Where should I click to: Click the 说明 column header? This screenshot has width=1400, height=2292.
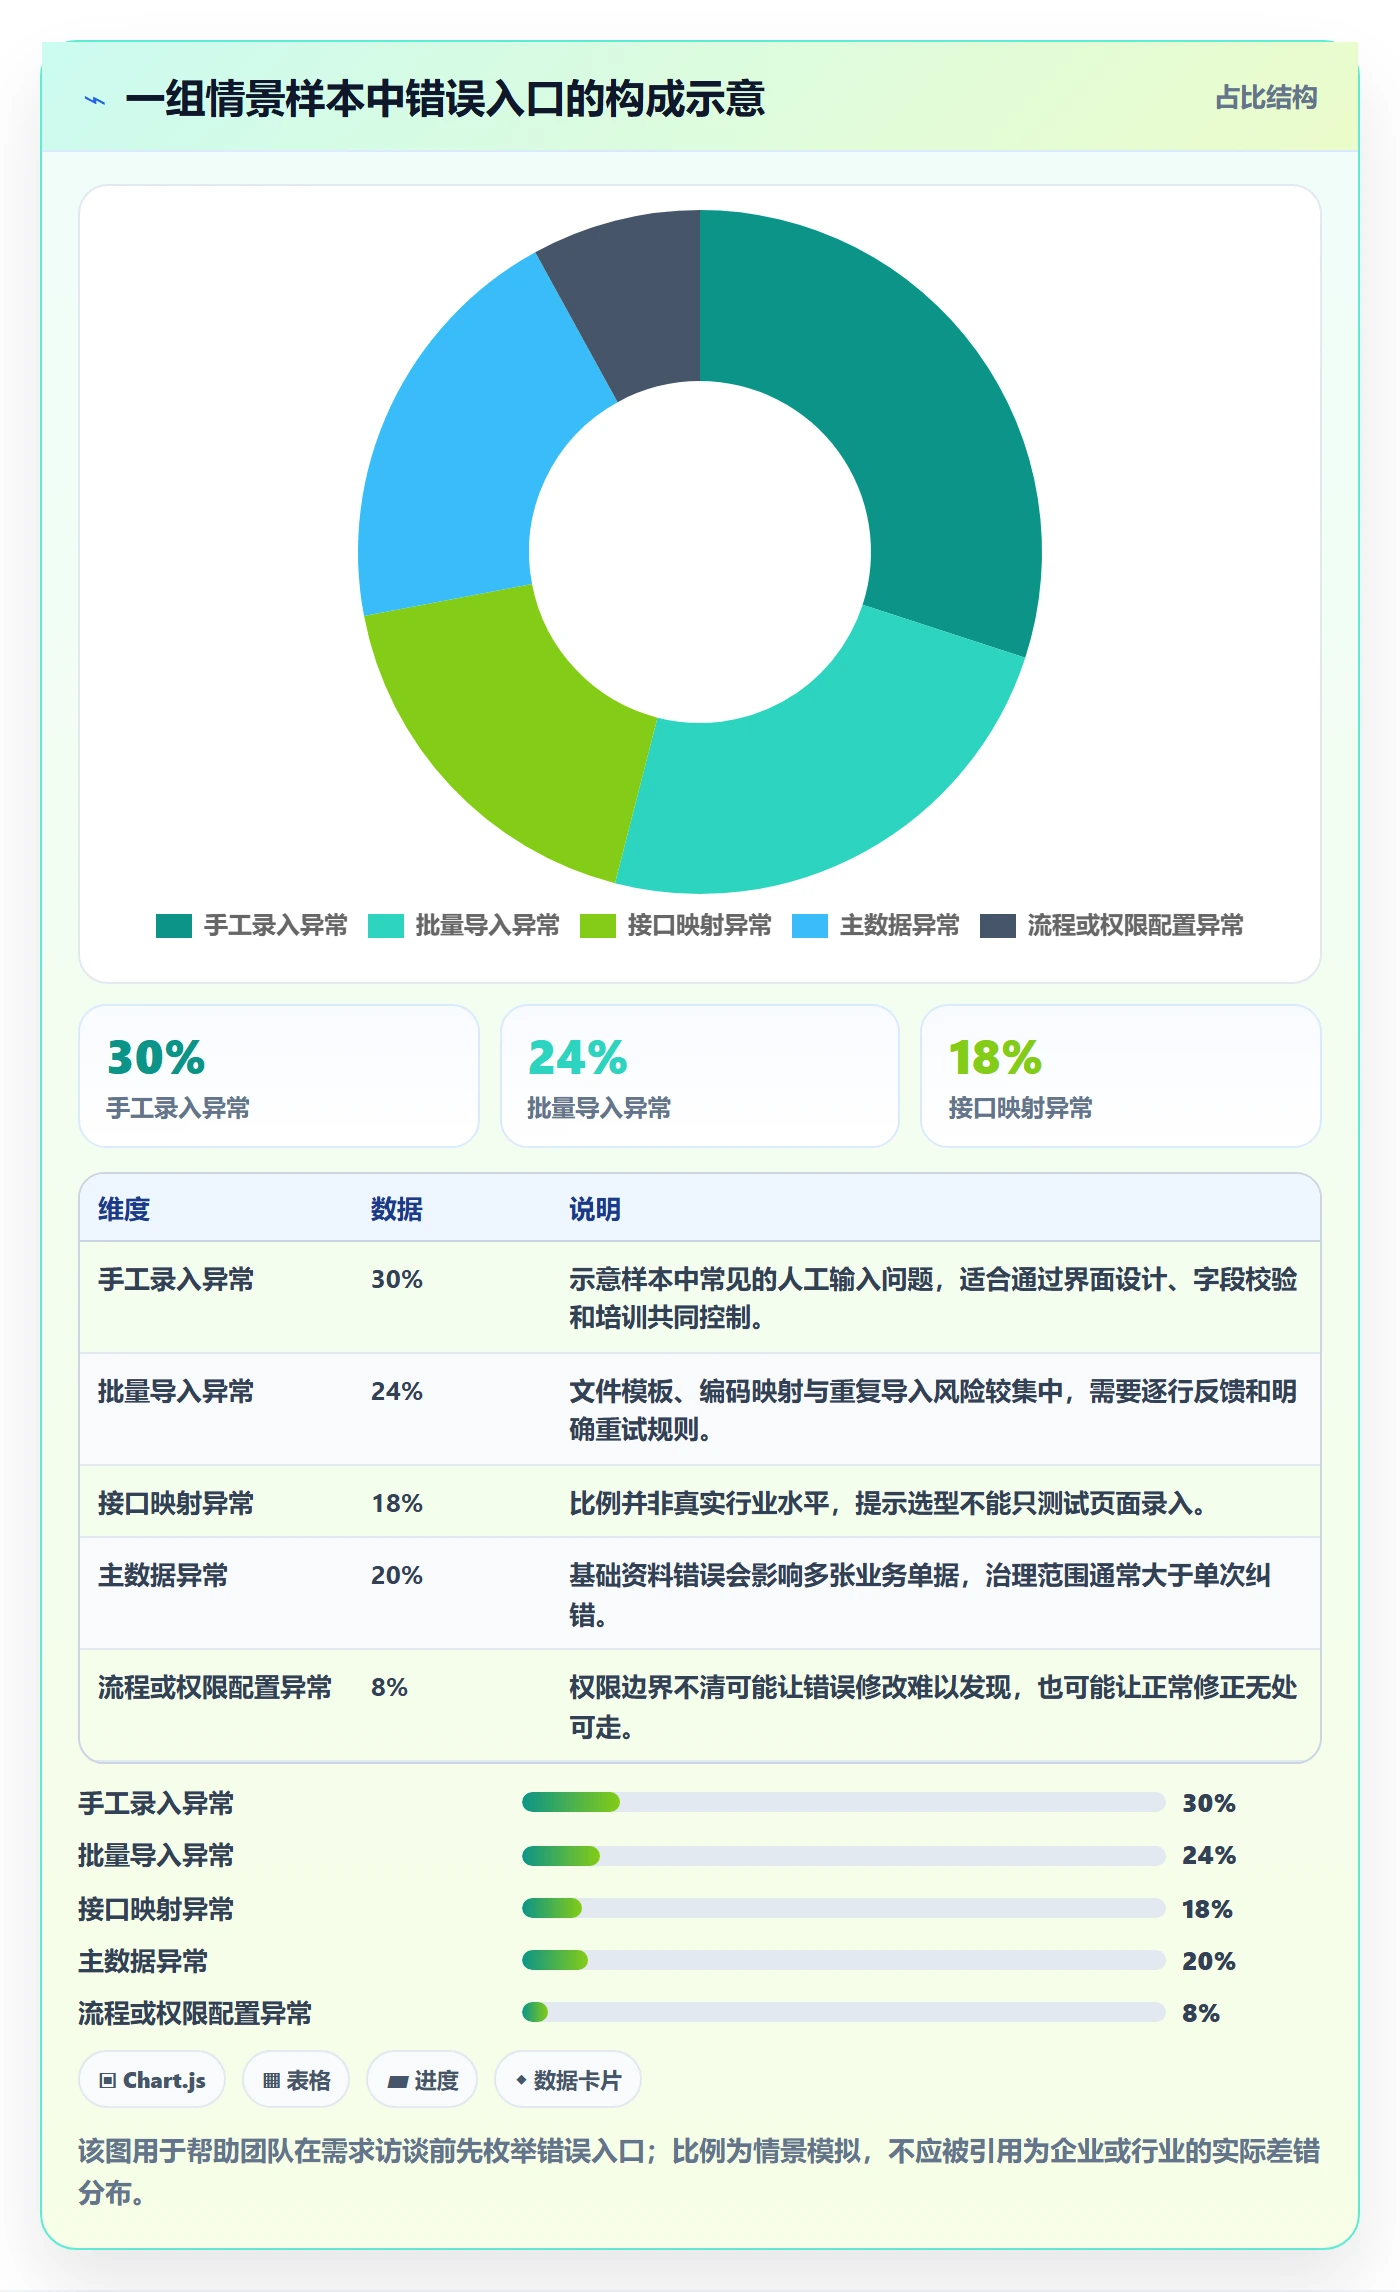[595, 1209]
